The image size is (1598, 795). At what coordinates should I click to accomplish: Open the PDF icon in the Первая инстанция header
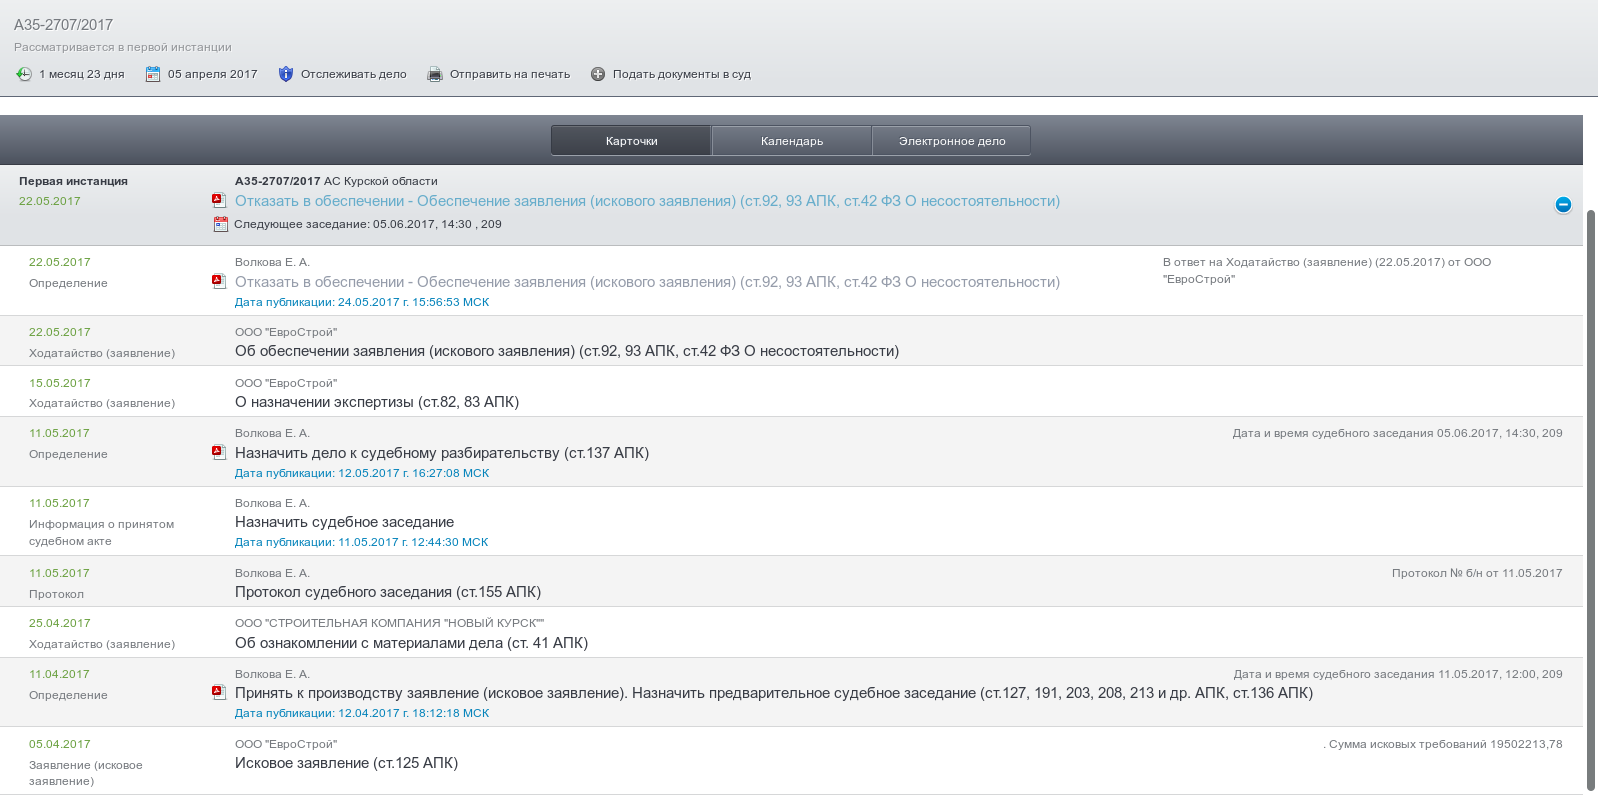click(x=219, y=200)
